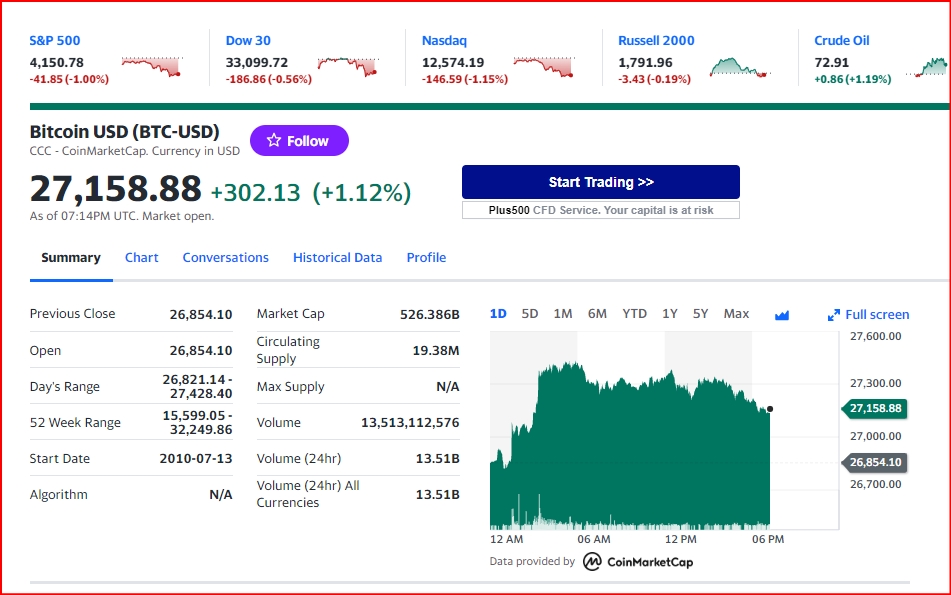This screenshot has height=595, width=951.
Task: Click the CoinMarketCap logo icon
Action: (x=592, y=562)
